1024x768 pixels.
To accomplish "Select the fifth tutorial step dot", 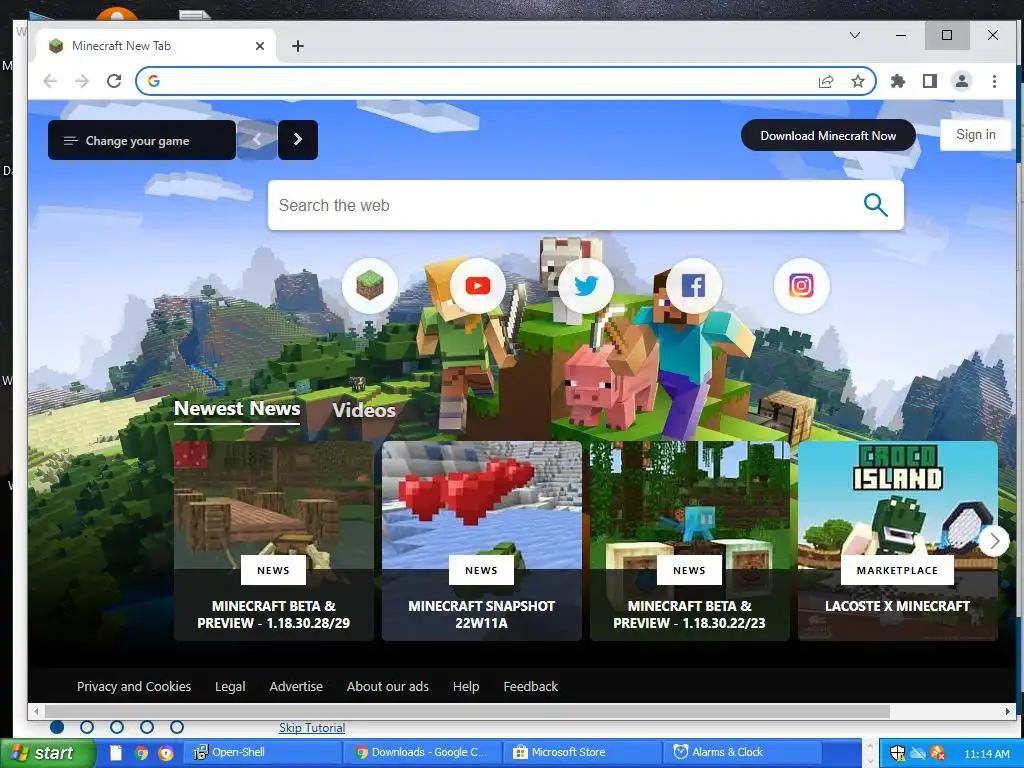I will [x=177, y=727].
